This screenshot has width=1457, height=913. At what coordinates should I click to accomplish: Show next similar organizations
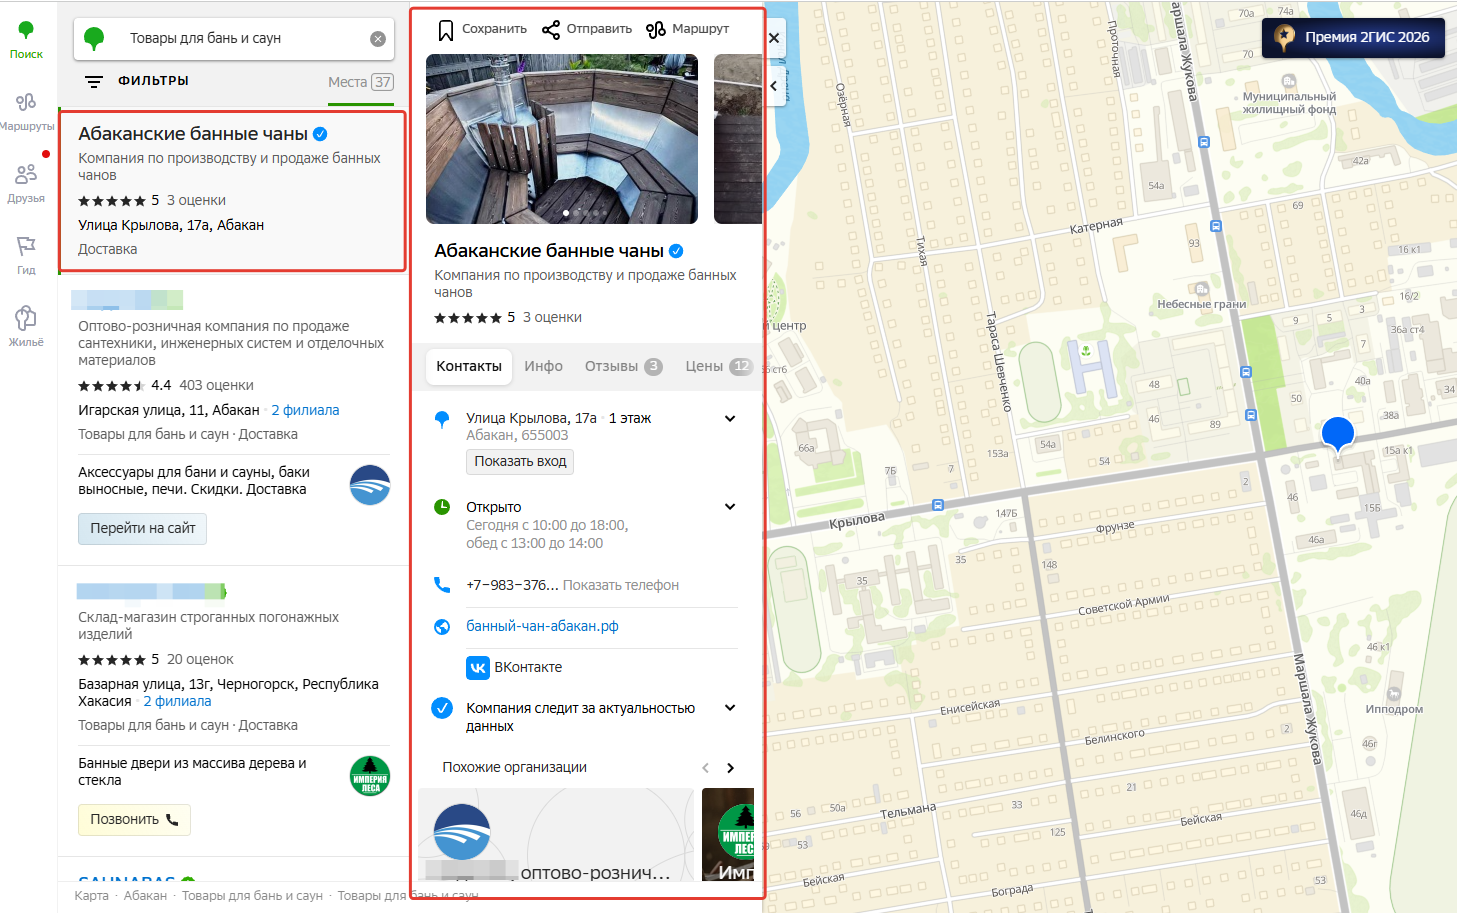pyautogui.click(x=730, y=768)
